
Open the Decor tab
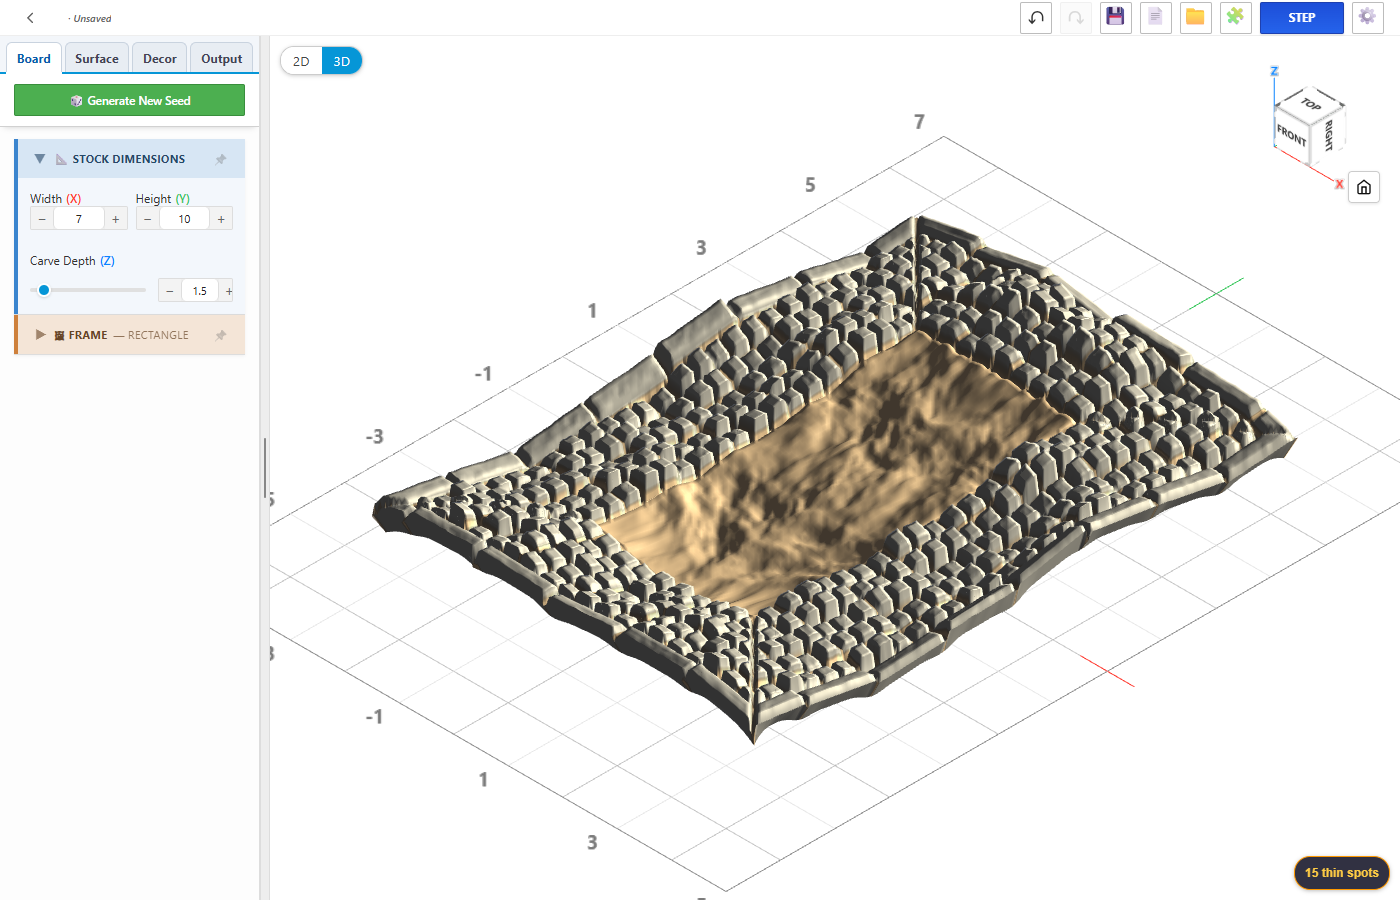point(160,58)
